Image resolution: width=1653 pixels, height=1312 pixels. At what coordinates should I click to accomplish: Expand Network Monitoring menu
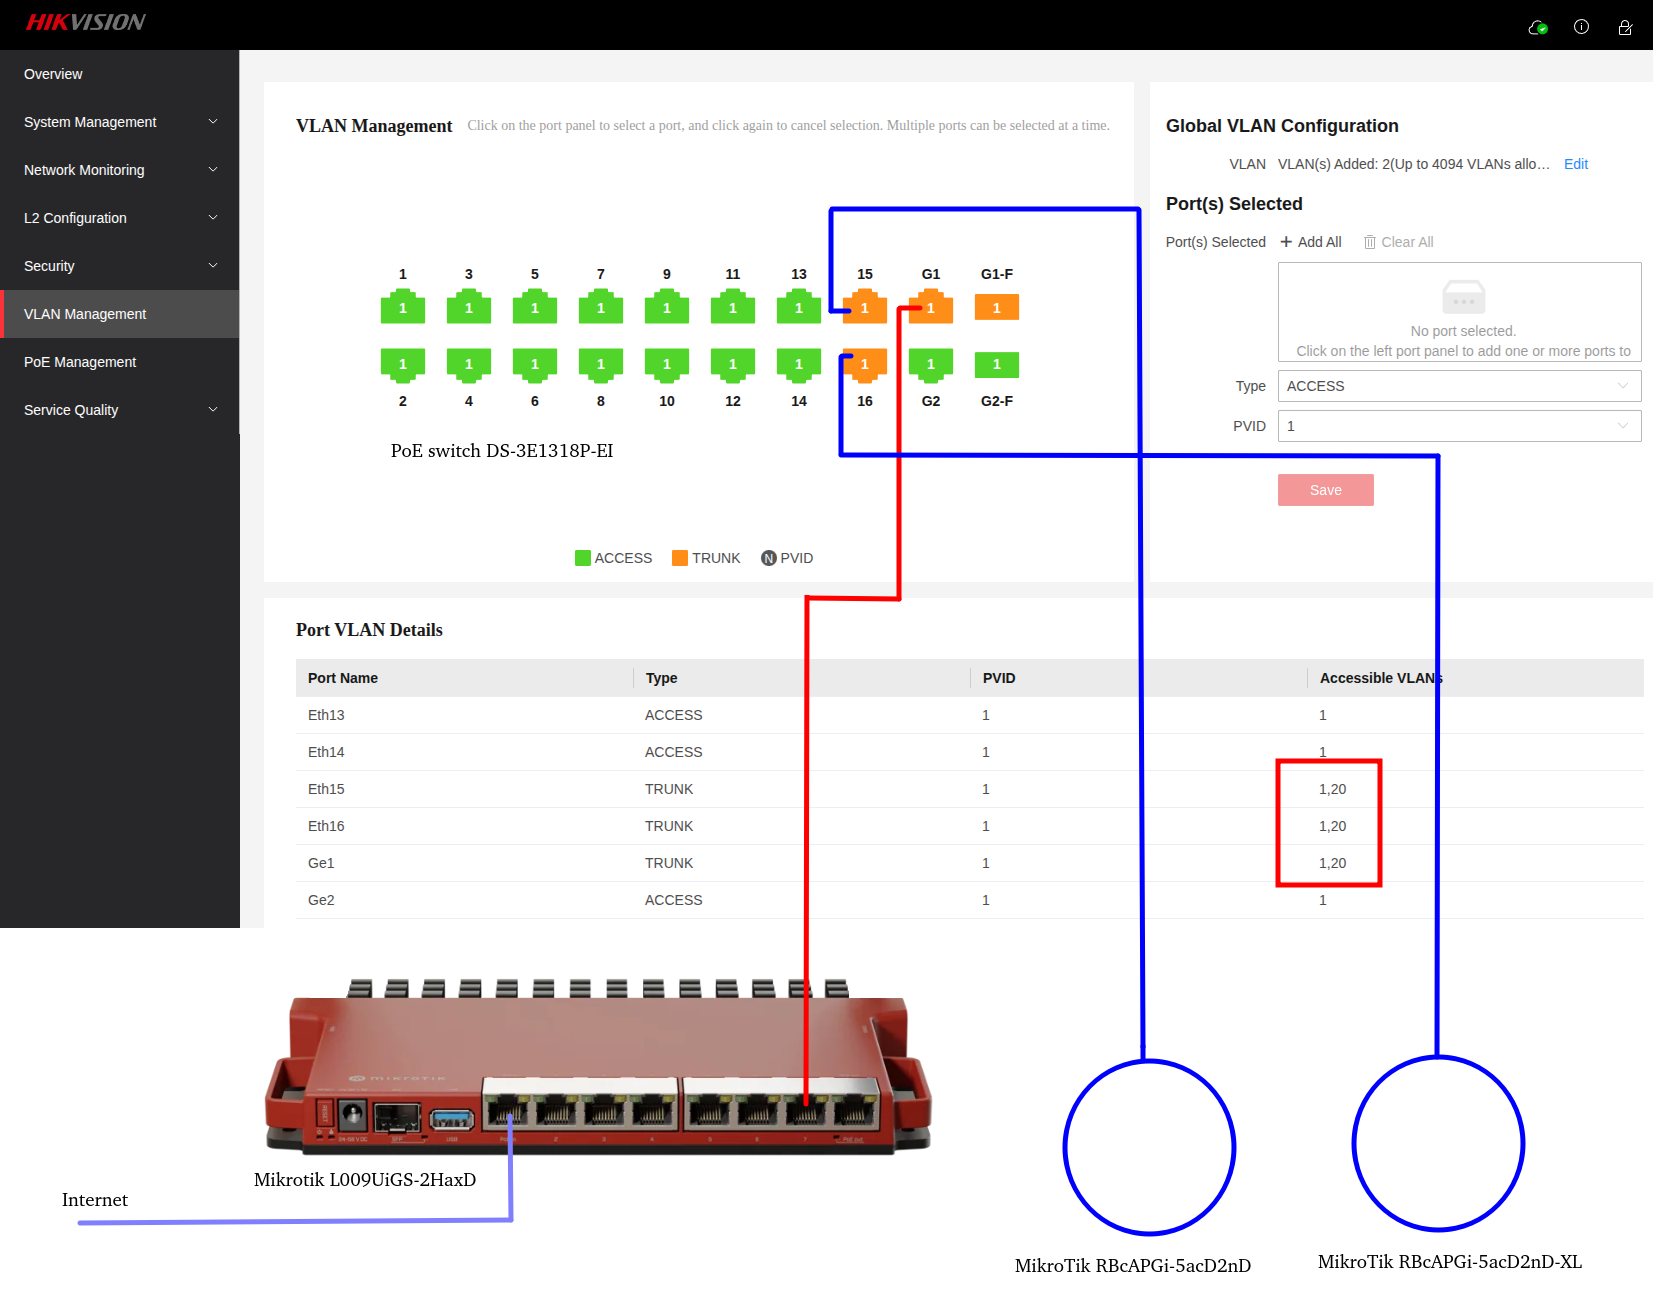click(x=120, y=170)
